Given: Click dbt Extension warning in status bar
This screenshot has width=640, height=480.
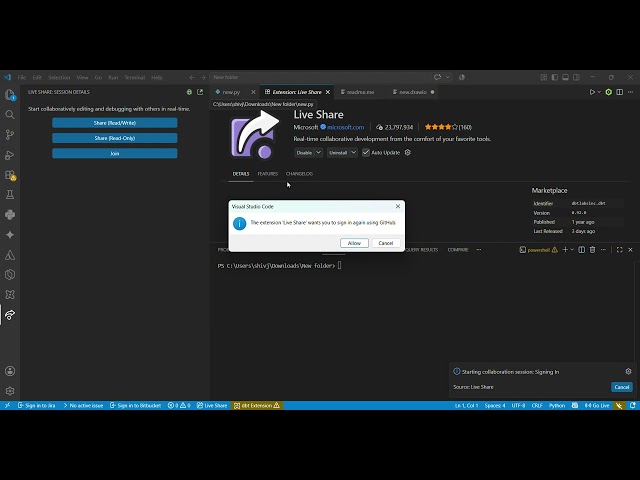Looking at the screenshot, I should click(257, 405).
